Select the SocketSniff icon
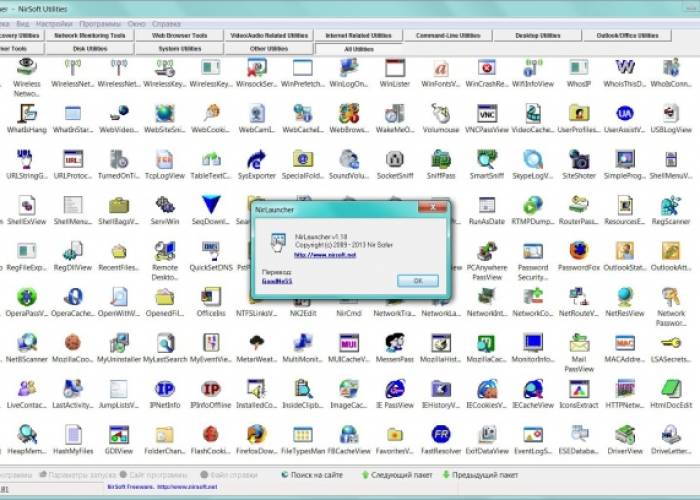Viewport: 700px width, 500px height. [395, 159]
